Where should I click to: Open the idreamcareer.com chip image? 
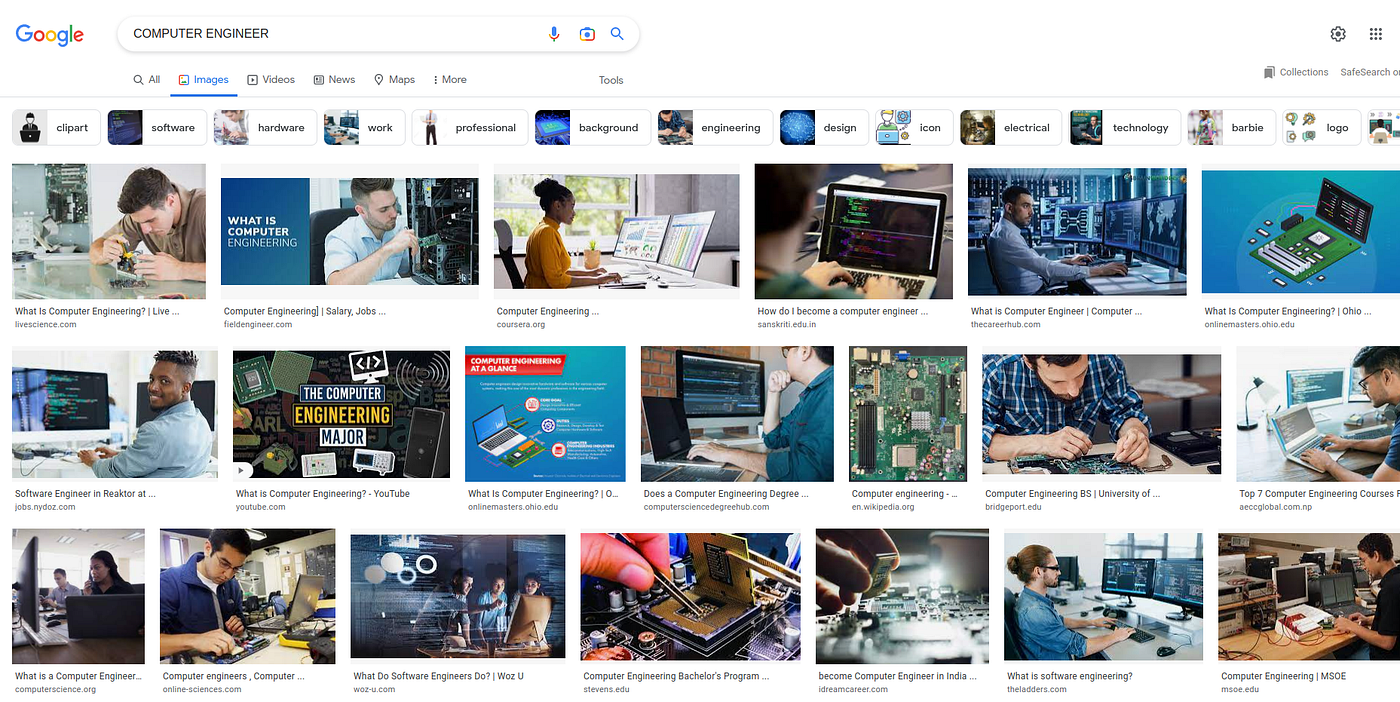tap(902, 597)
